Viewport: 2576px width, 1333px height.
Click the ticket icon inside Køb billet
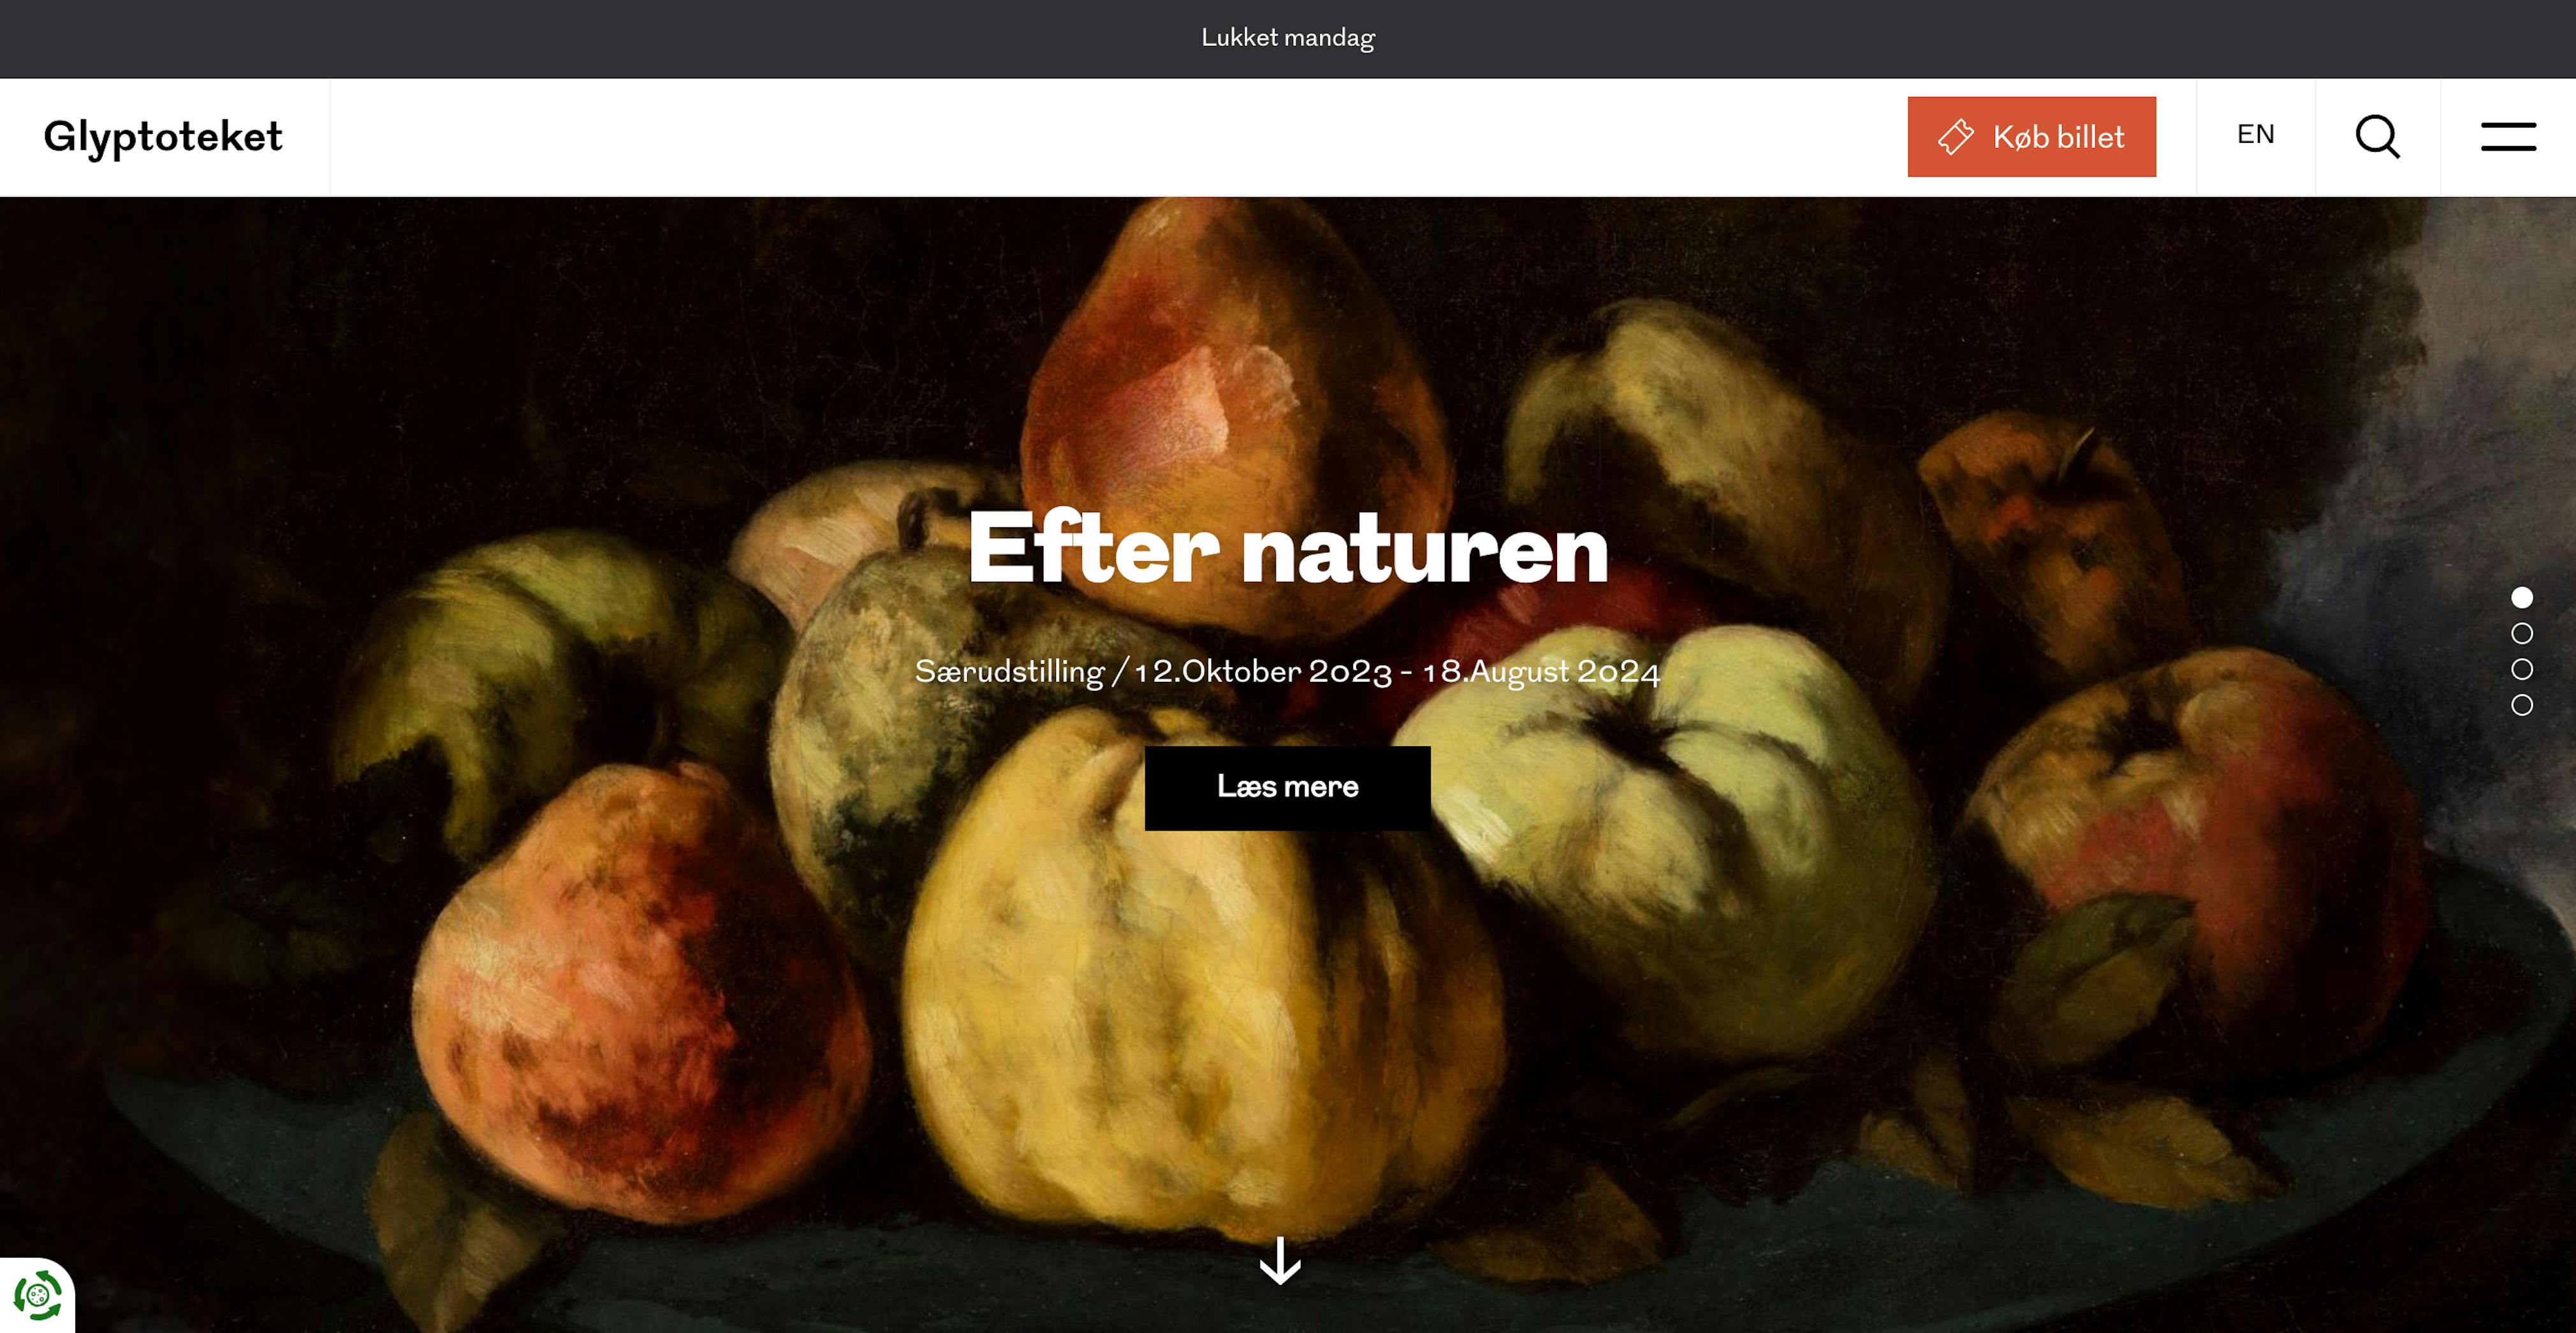pyautogui.click(x=1956, y=137)
